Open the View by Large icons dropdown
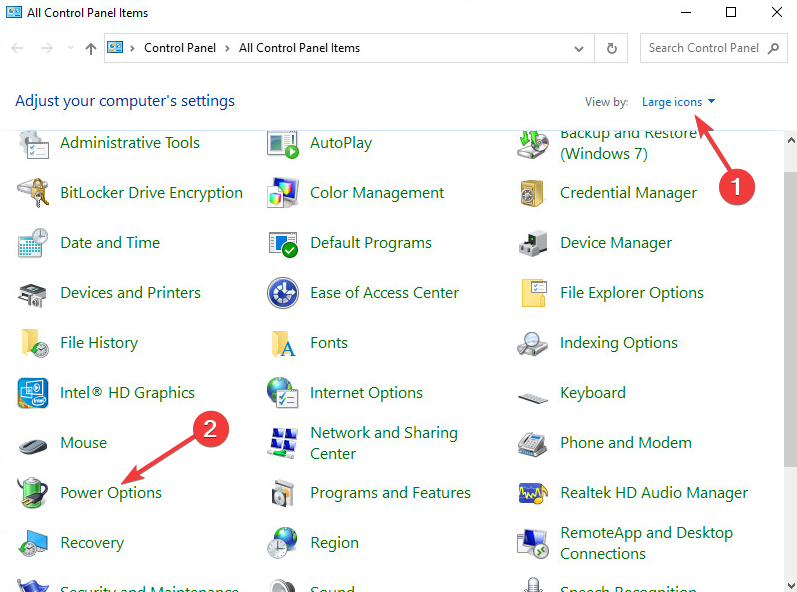The image size is (797, 592). 679,102
